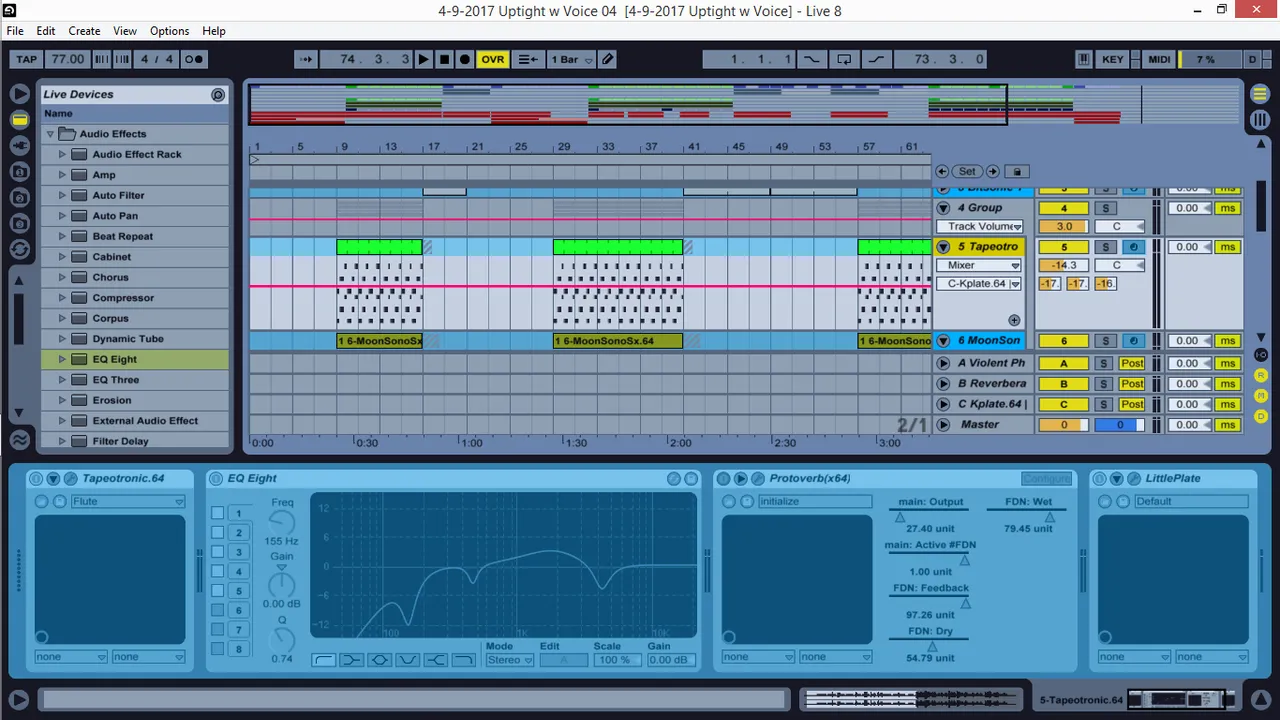This screenshot has width=1280, height=720.
Task: Click the browser search icon
Action: point(218,94)
